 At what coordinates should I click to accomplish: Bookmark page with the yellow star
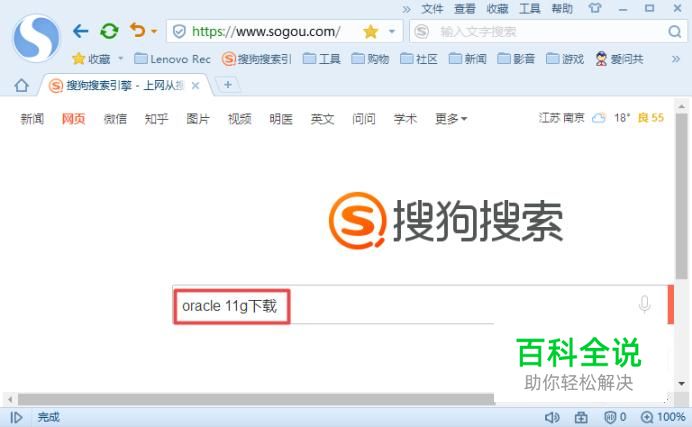tap(370, 31)
